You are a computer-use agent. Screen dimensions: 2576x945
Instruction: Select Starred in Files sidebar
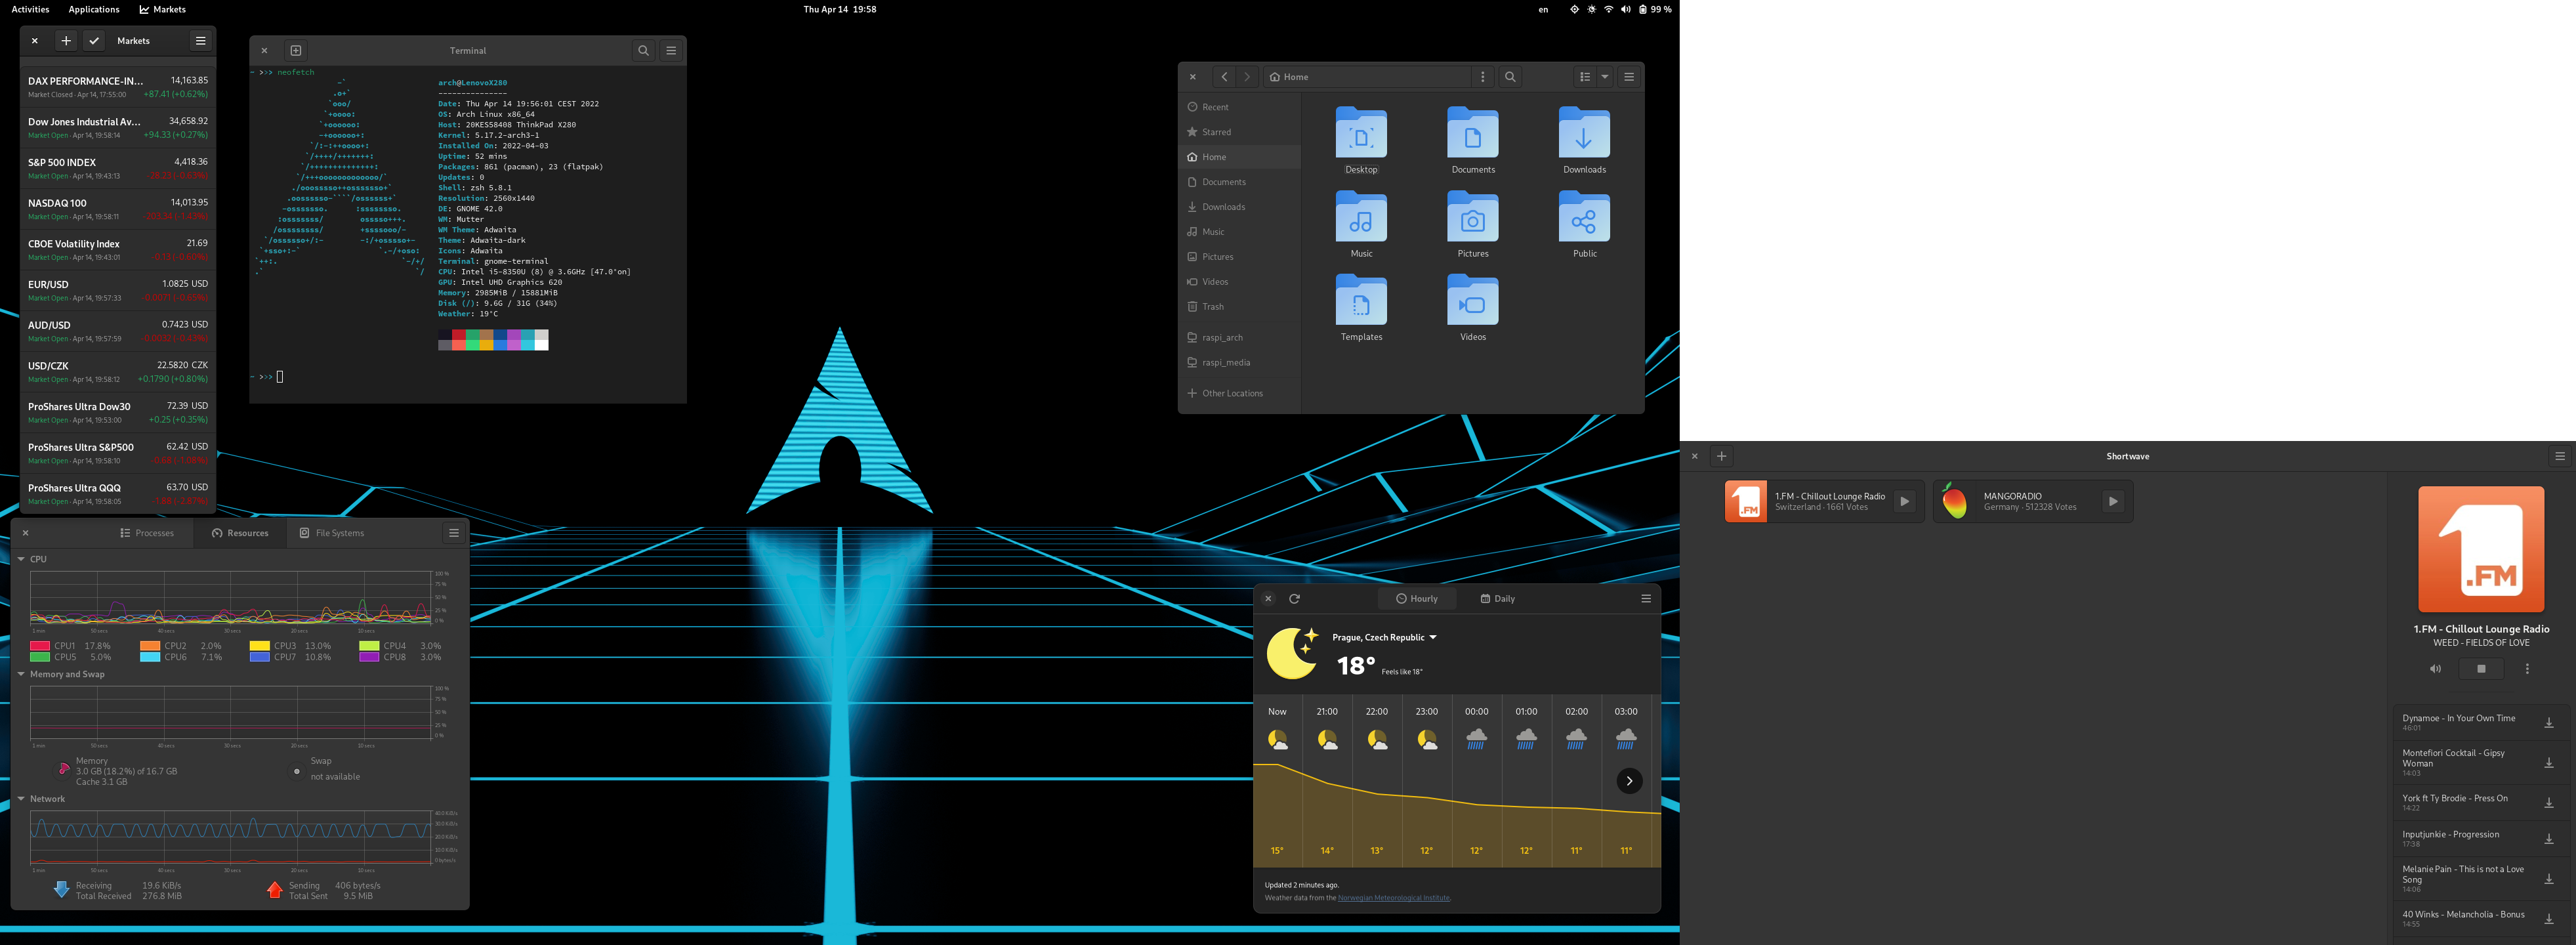tap(1240, 132)
